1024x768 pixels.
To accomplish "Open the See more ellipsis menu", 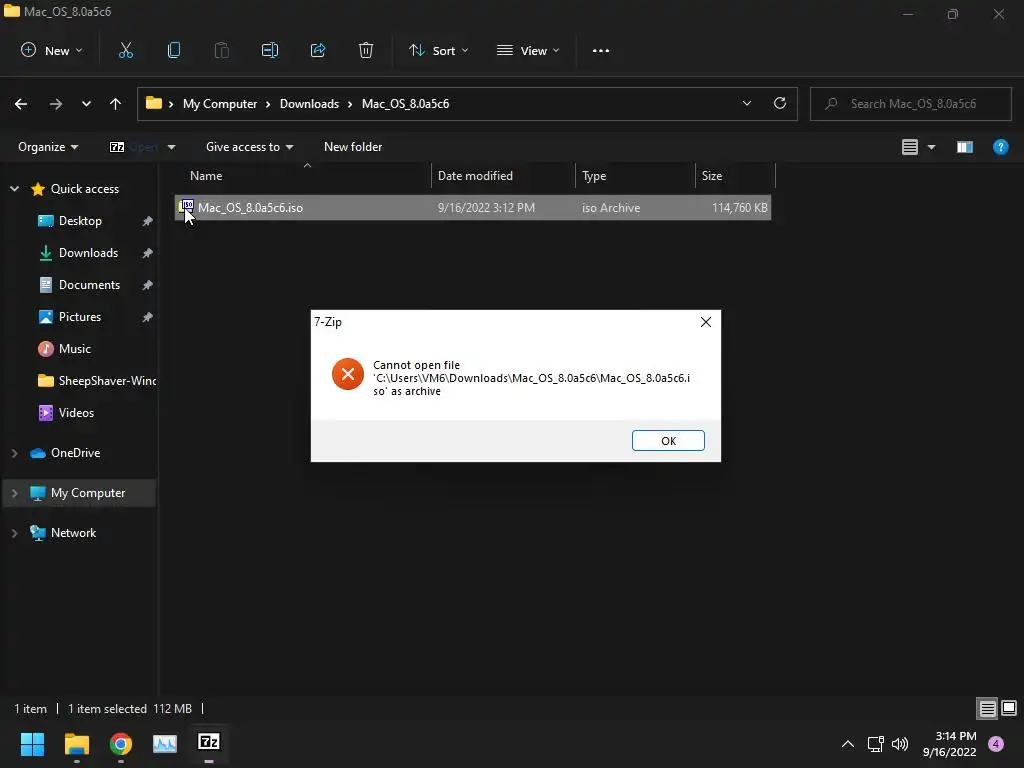I will pyautogui.click(x=601, y=50).
